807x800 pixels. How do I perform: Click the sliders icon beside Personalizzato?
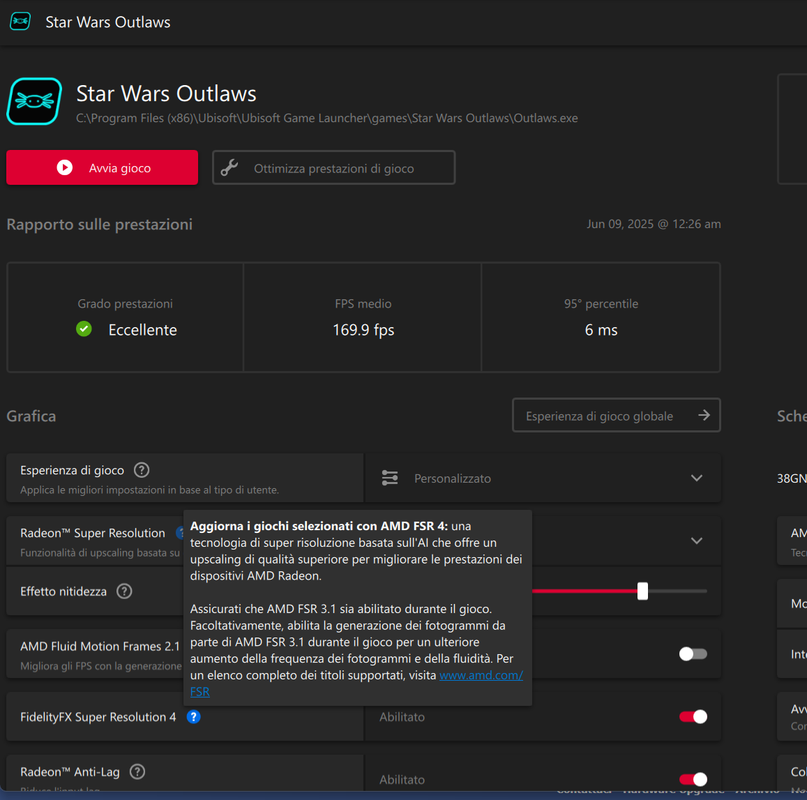pyautogui.click(x=390, y=478)
